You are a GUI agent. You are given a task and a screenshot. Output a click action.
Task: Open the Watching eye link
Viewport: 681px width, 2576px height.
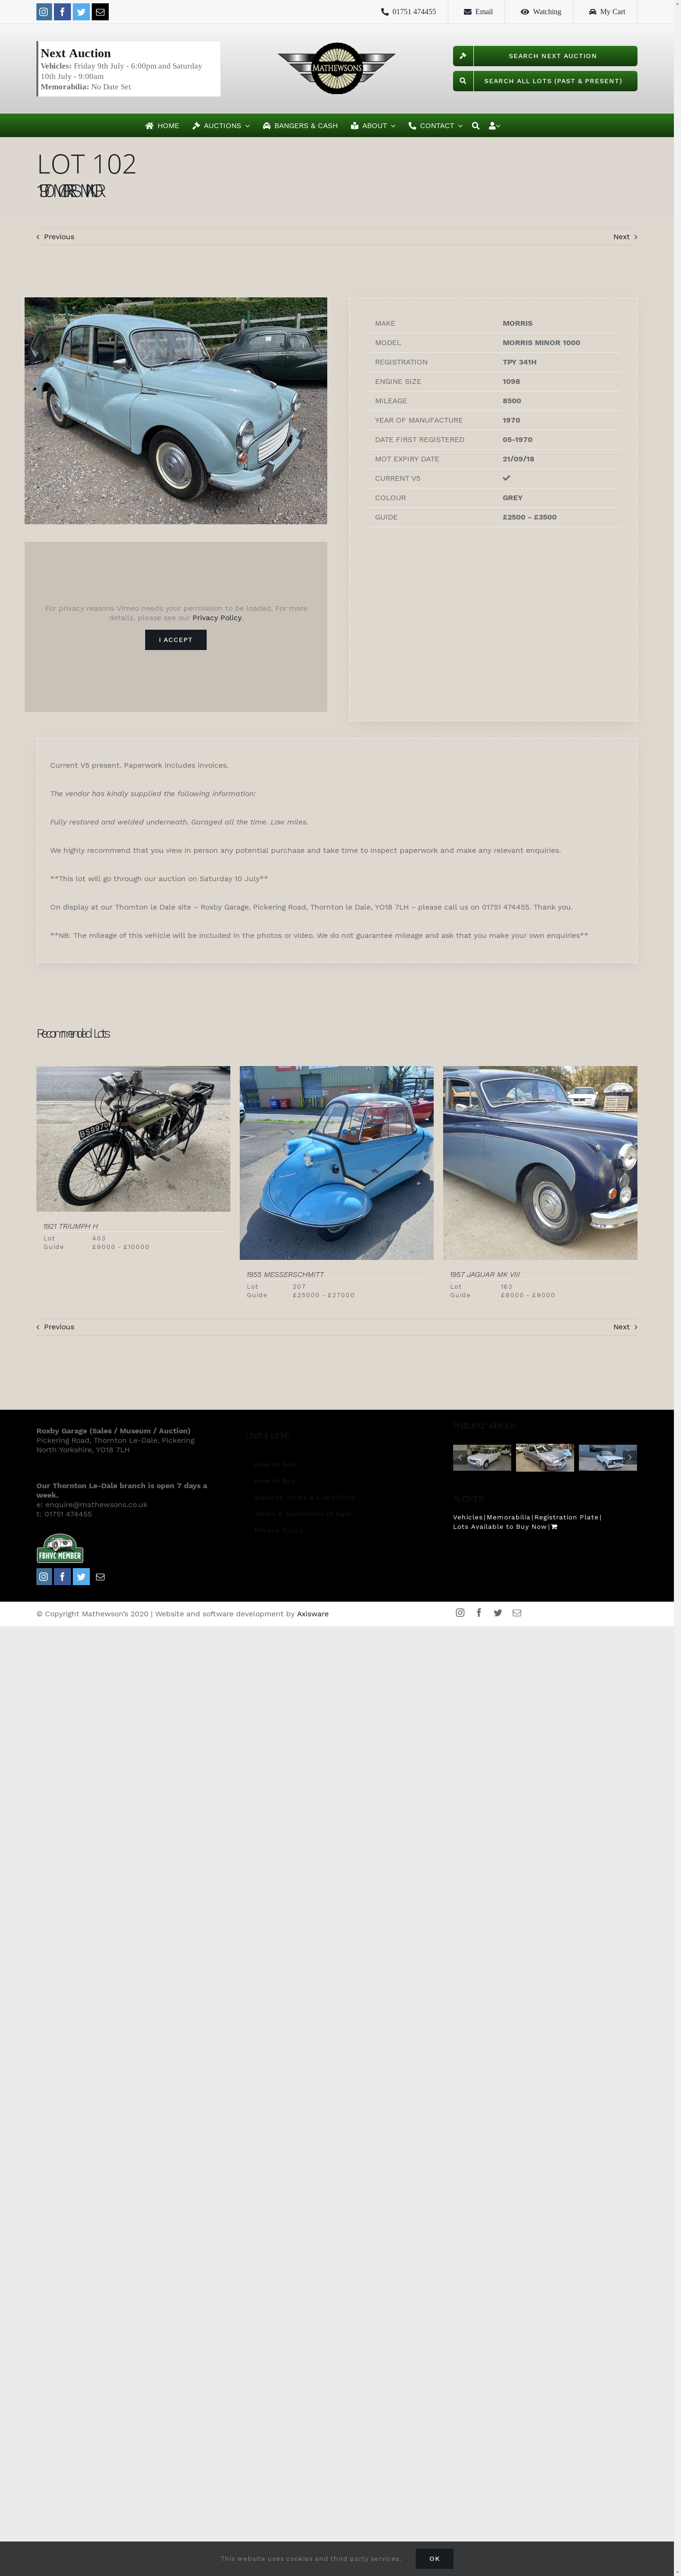tap(541, 12)
